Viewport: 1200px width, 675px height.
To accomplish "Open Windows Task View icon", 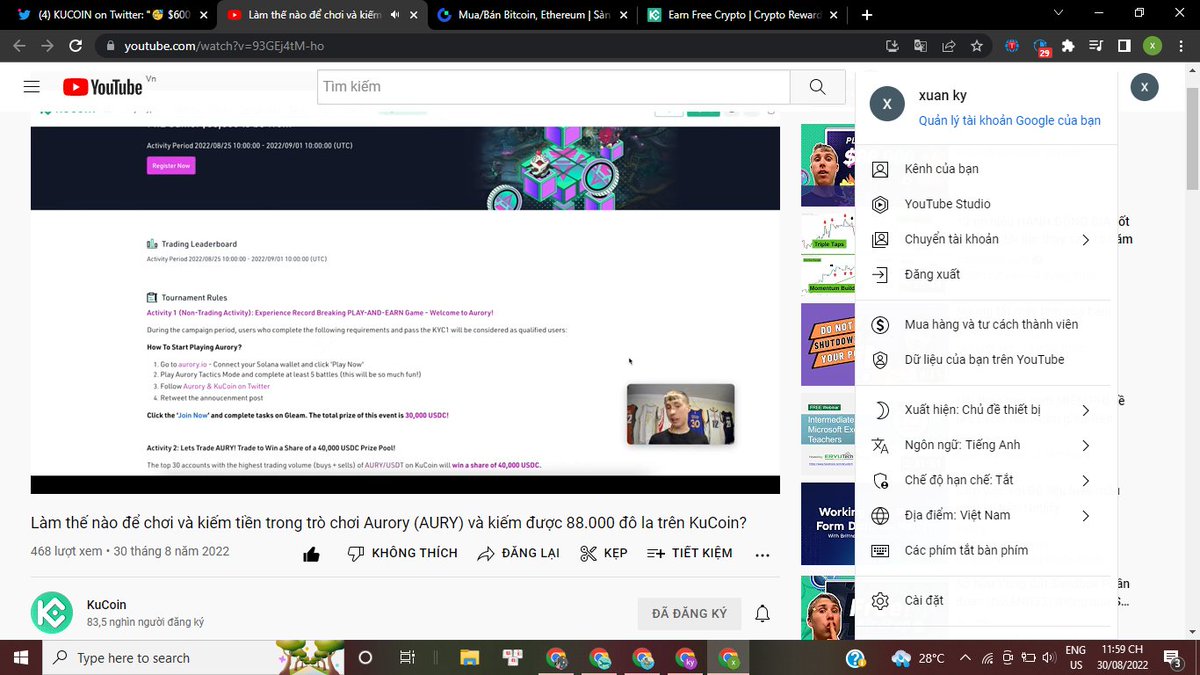I will click(407, 658).
